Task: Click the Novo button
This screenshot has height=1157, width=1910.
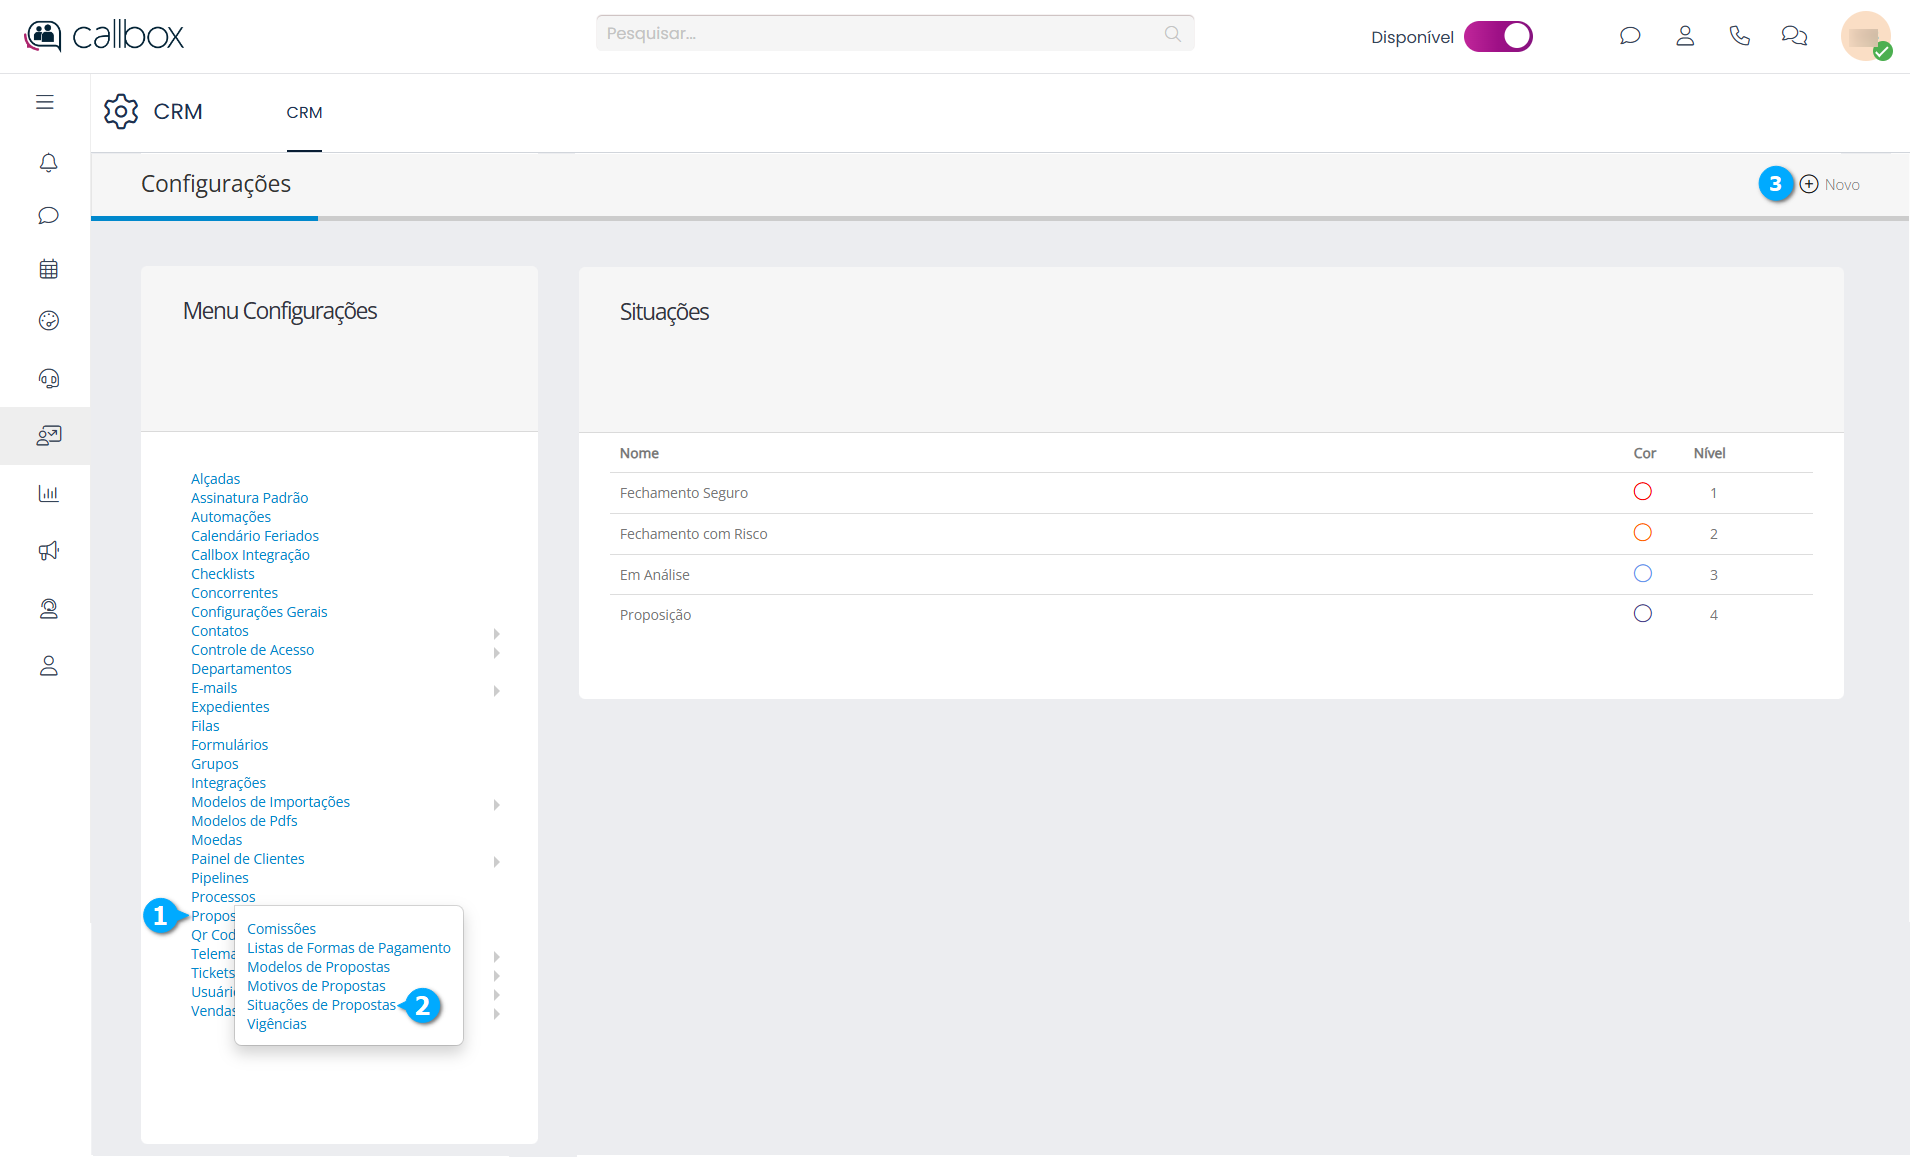Action: pyautogui.click(x=1830, y=185)
